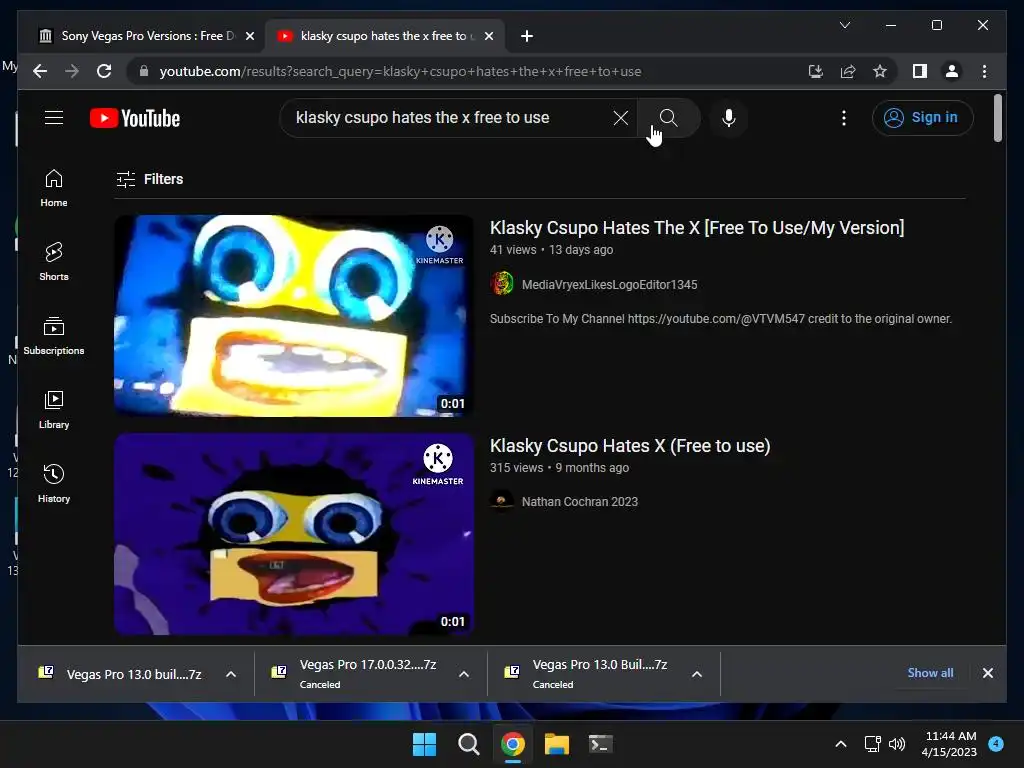Click Show all downloads
The width and height of the screenshot is (1024, 768).
tap(930, 673)
